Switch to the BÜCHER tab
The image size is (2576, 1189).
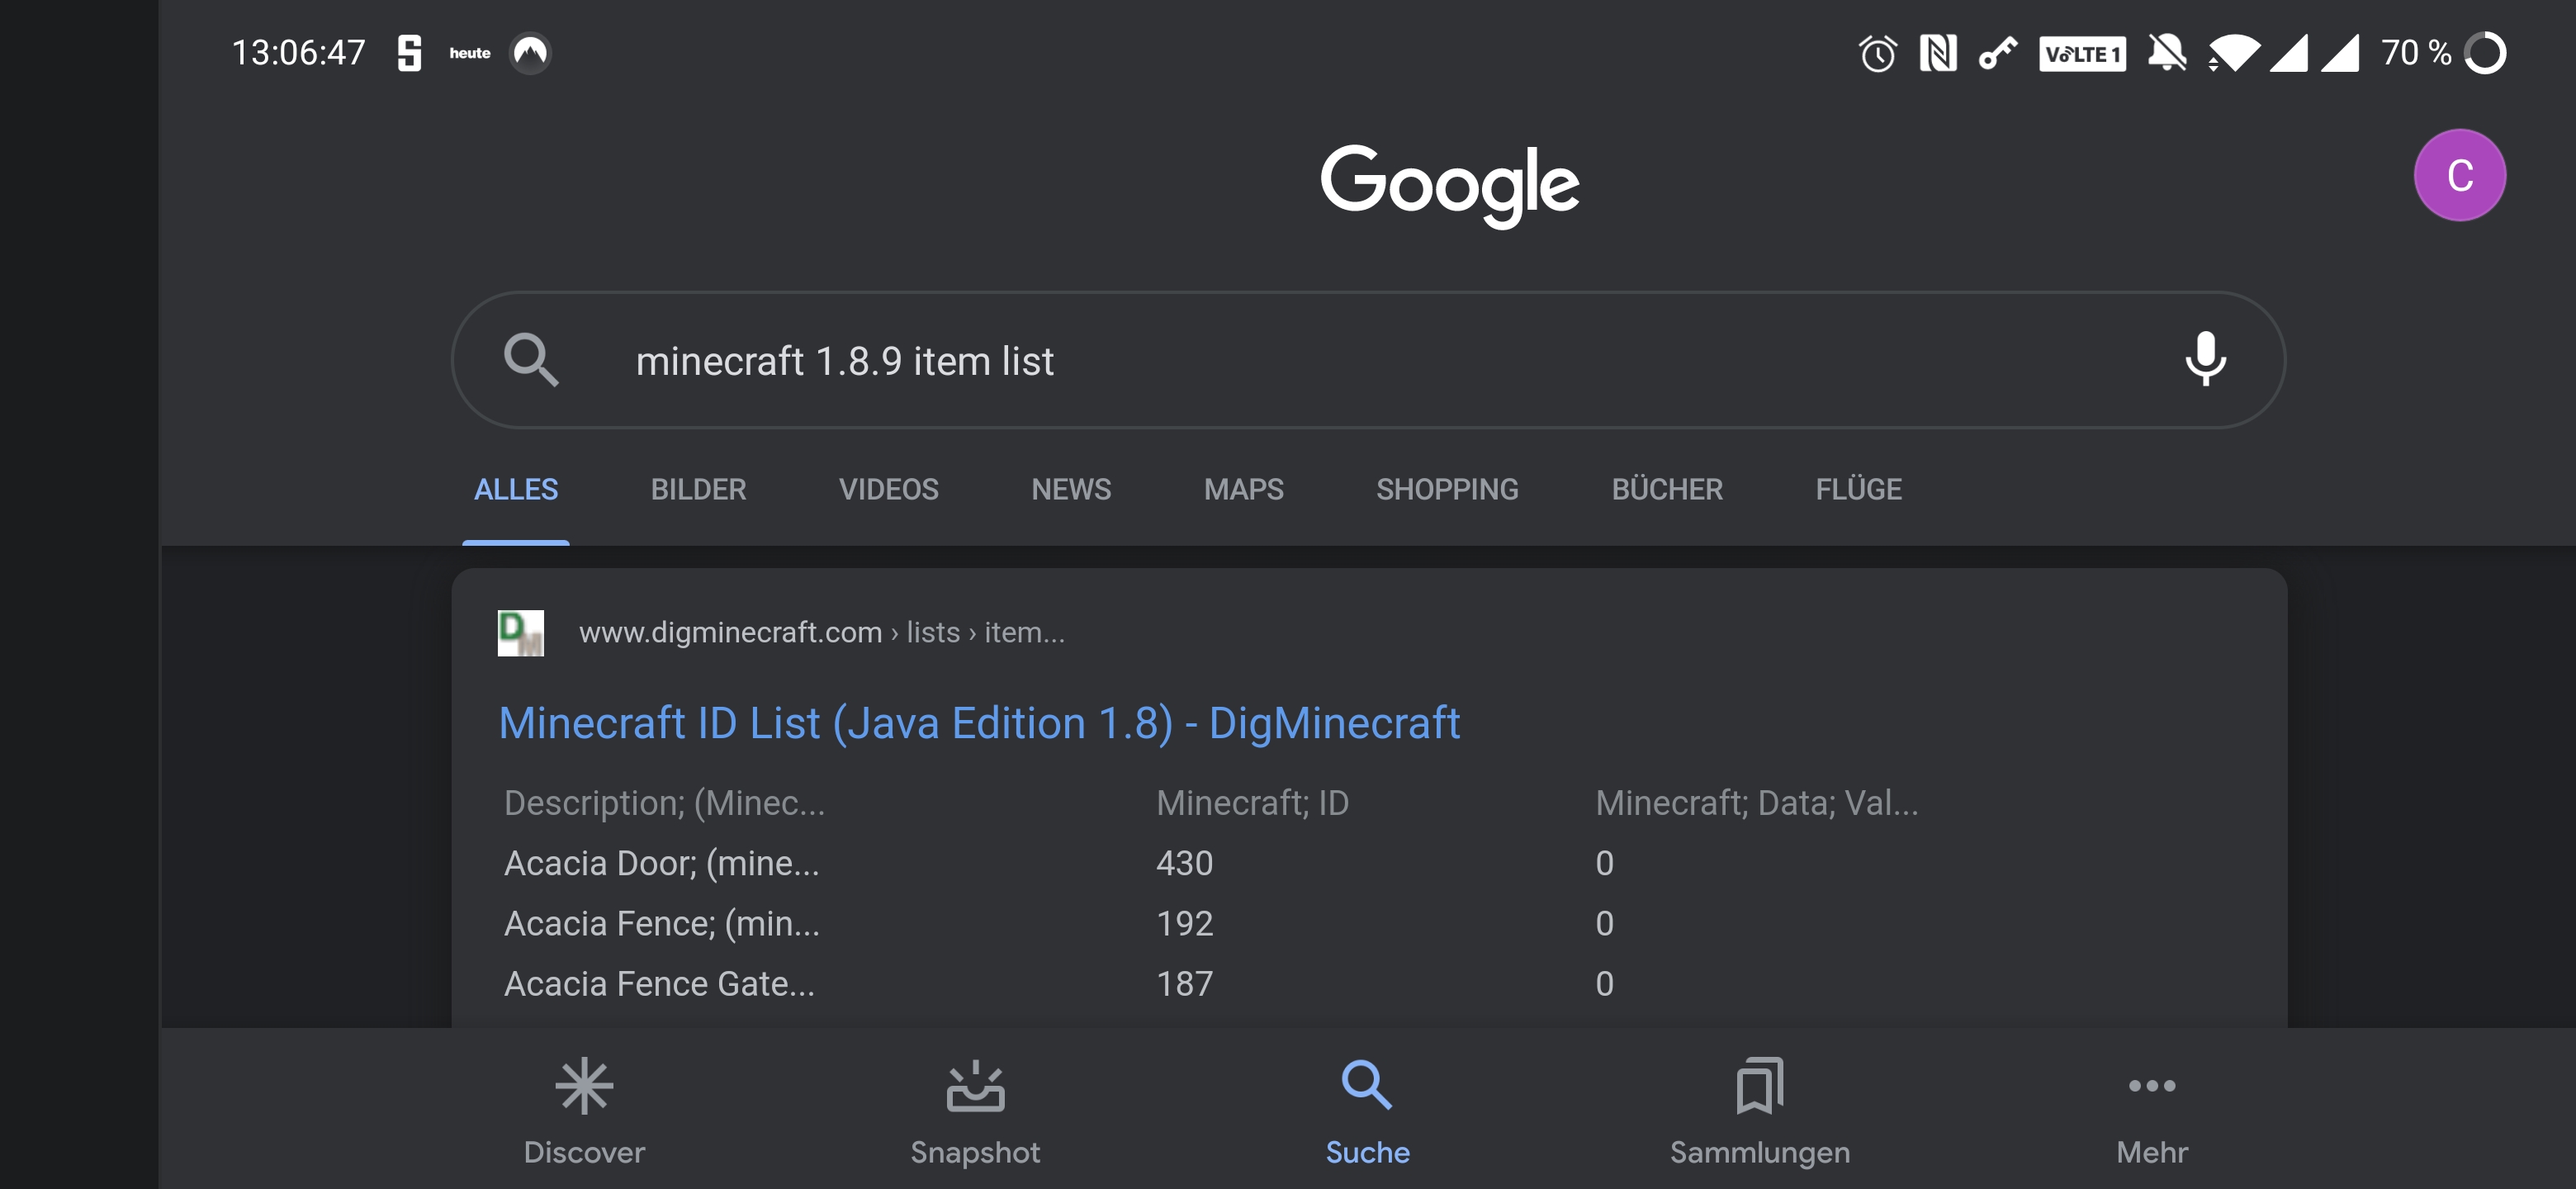(x=1667, y=490)
